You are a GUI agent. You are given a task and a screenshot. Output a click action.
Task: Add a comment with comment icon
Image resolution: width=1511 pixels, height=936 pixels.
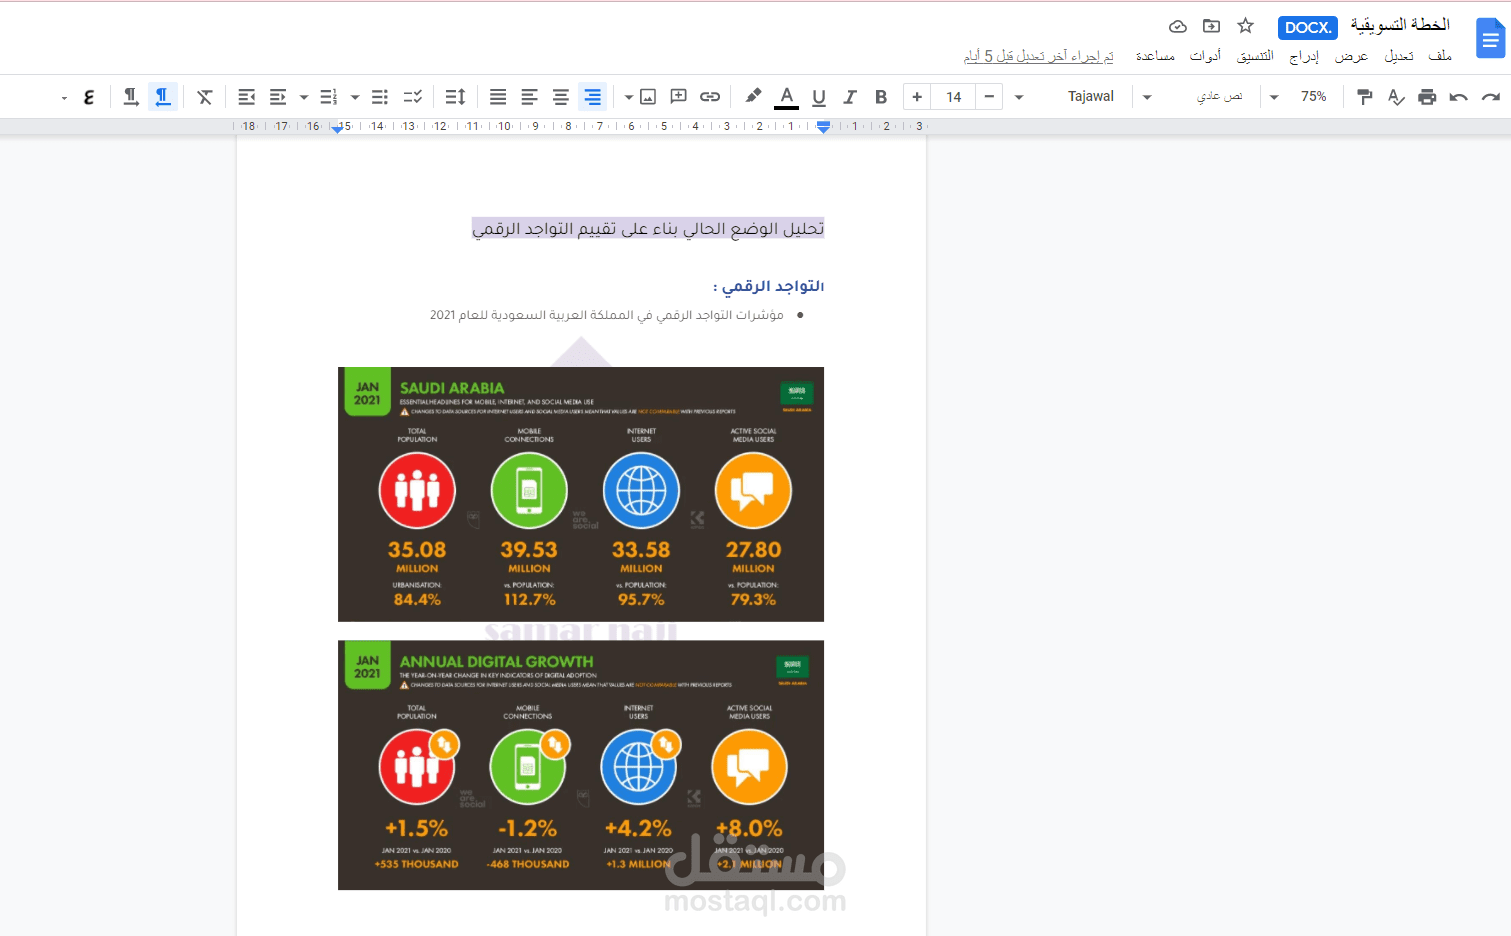[x=678, y=97]
